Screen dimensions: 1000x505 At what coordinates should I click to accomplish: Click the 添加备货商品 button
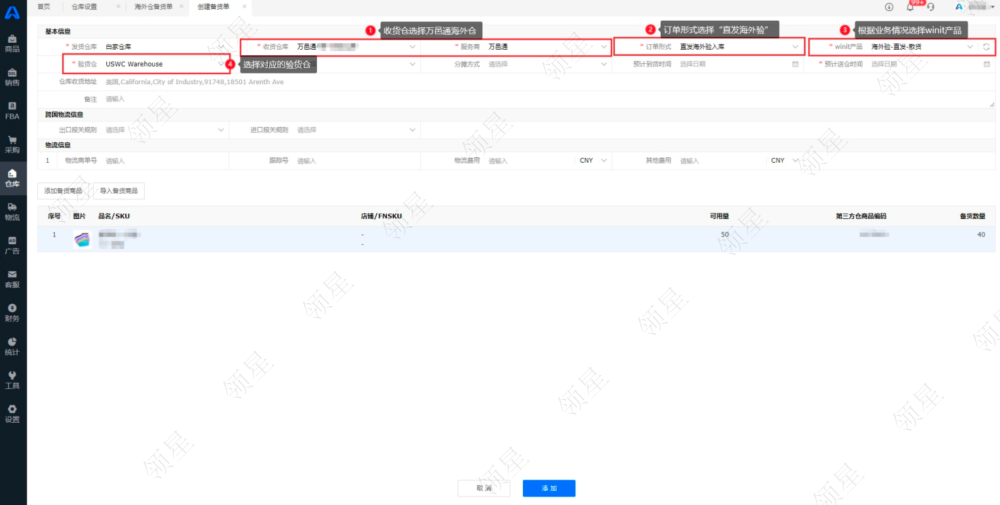(x=62, y=190)
